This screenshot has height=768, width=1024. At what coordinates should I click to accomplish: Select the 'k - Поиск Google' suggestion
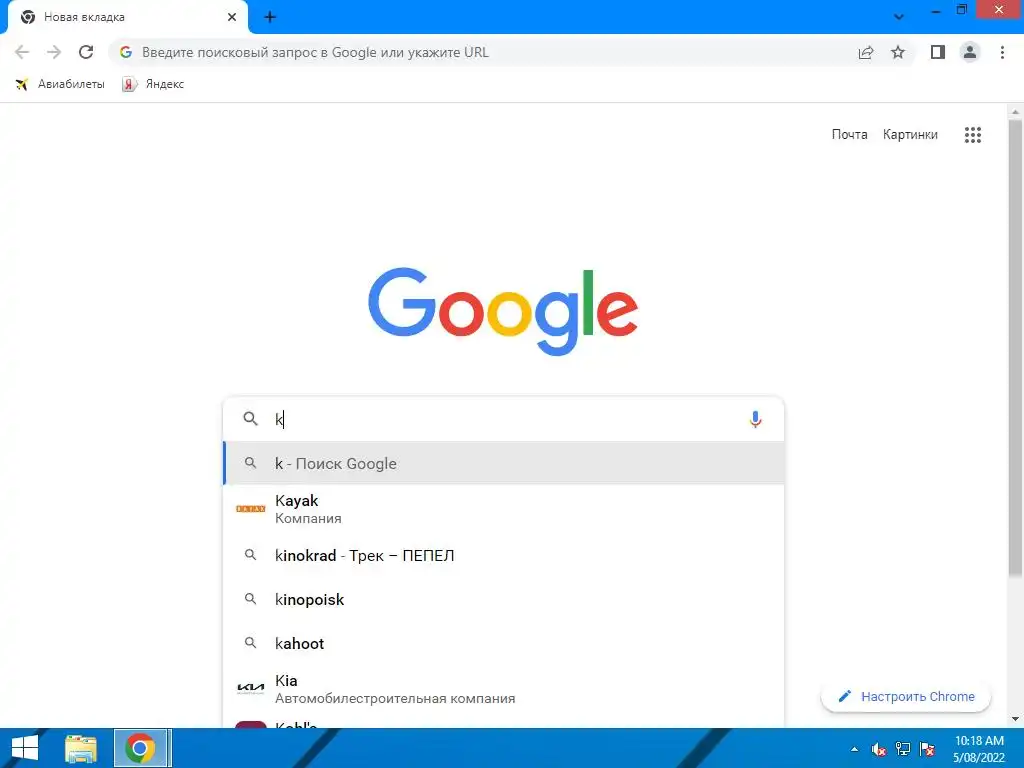tap(504, 463)
